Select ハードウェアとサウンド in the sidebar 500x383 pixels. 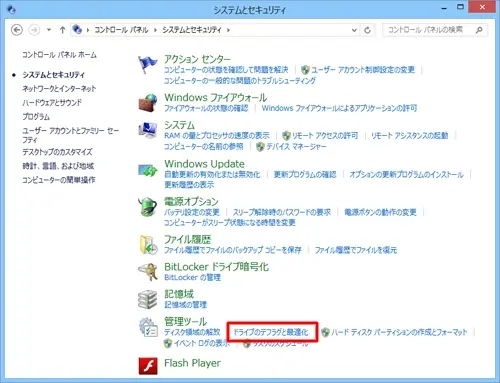(52, 103)
